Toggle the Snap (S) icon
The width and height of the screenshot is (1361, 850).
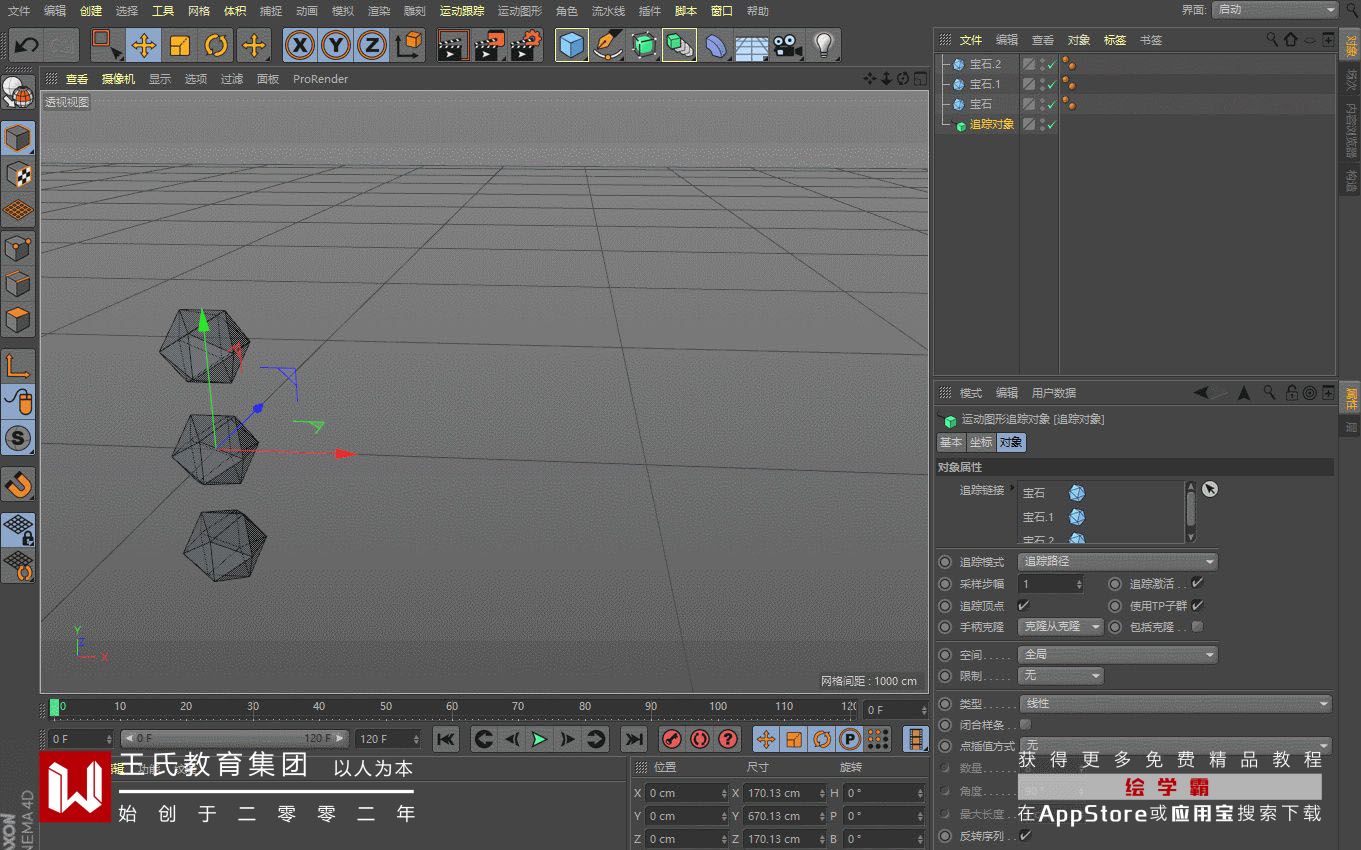click(18, 438)
